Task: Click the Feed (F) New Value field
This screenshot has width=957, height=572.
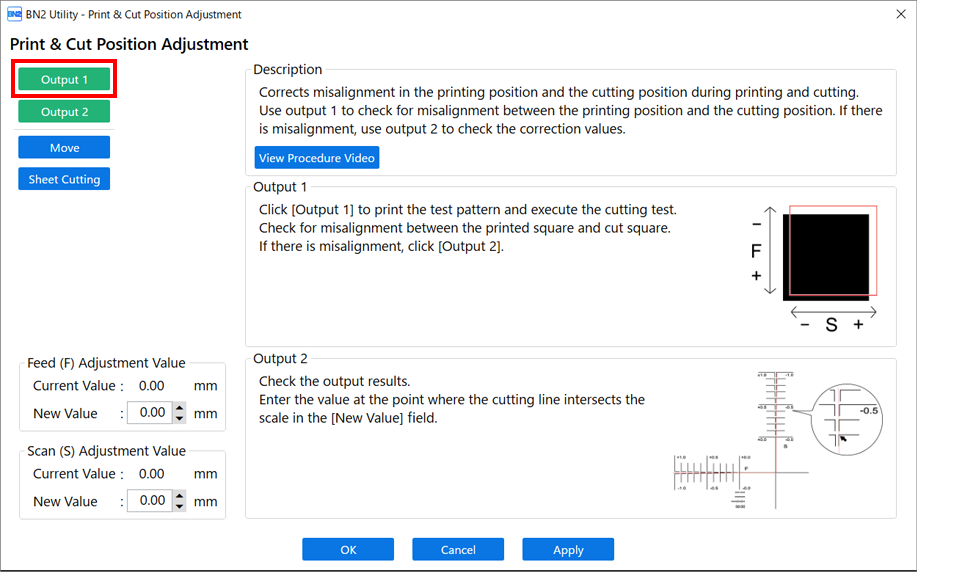Action: click(151, 413)
